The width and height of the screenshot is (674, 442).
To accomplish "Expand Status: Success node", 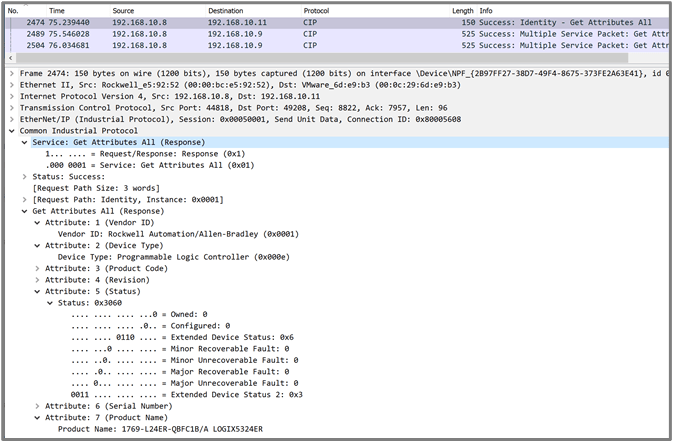I will (x=25, y=177).
